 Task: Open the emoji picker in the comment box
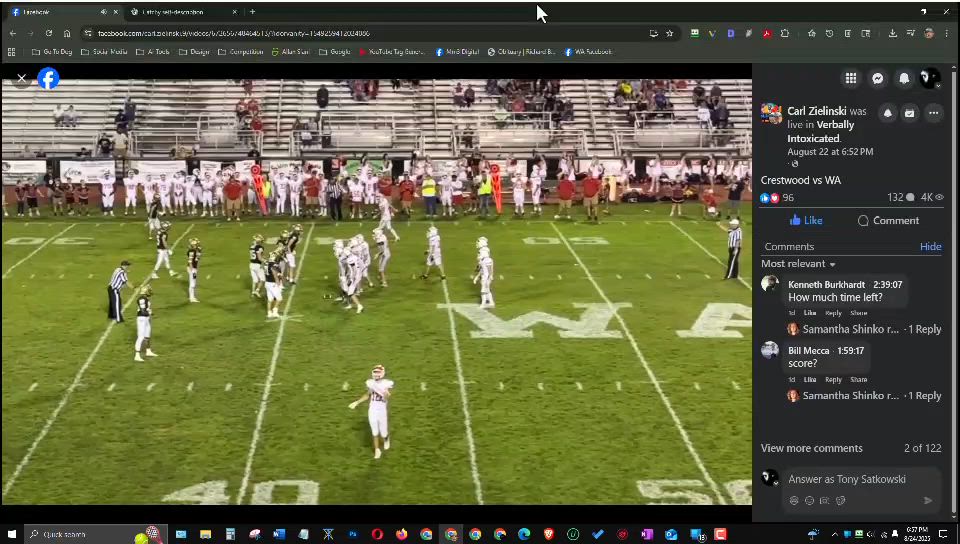[x=809, y=501]
